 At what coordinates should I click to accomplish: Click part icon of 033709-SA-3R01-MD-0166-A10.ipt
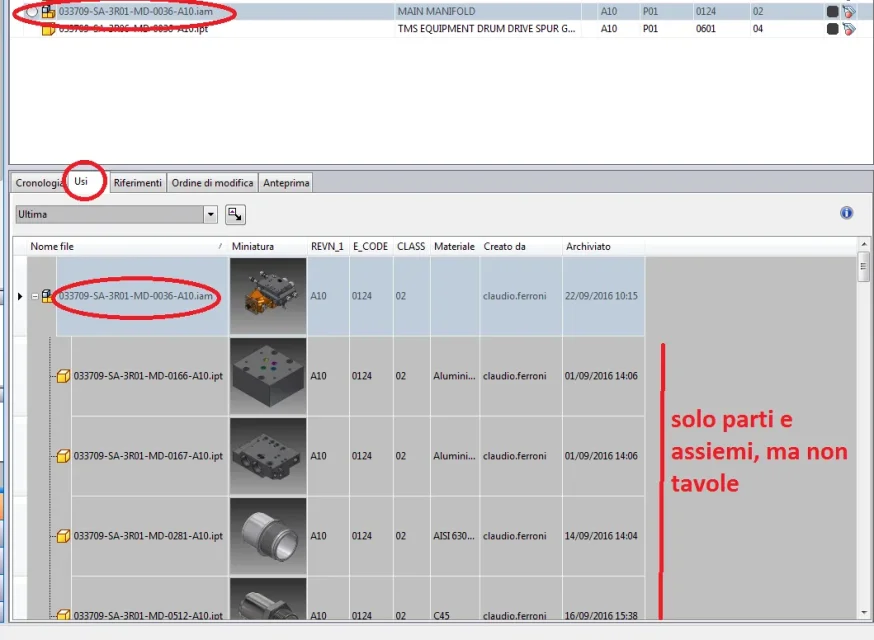[x=64, y=376]
